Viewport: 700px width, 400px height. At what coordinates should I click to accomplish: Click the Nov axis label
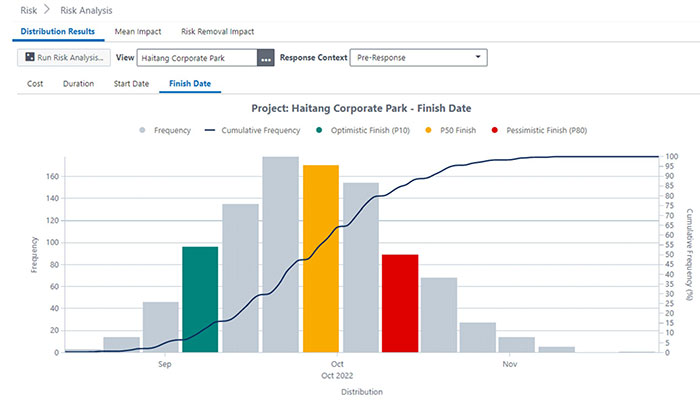click(510, 364)
